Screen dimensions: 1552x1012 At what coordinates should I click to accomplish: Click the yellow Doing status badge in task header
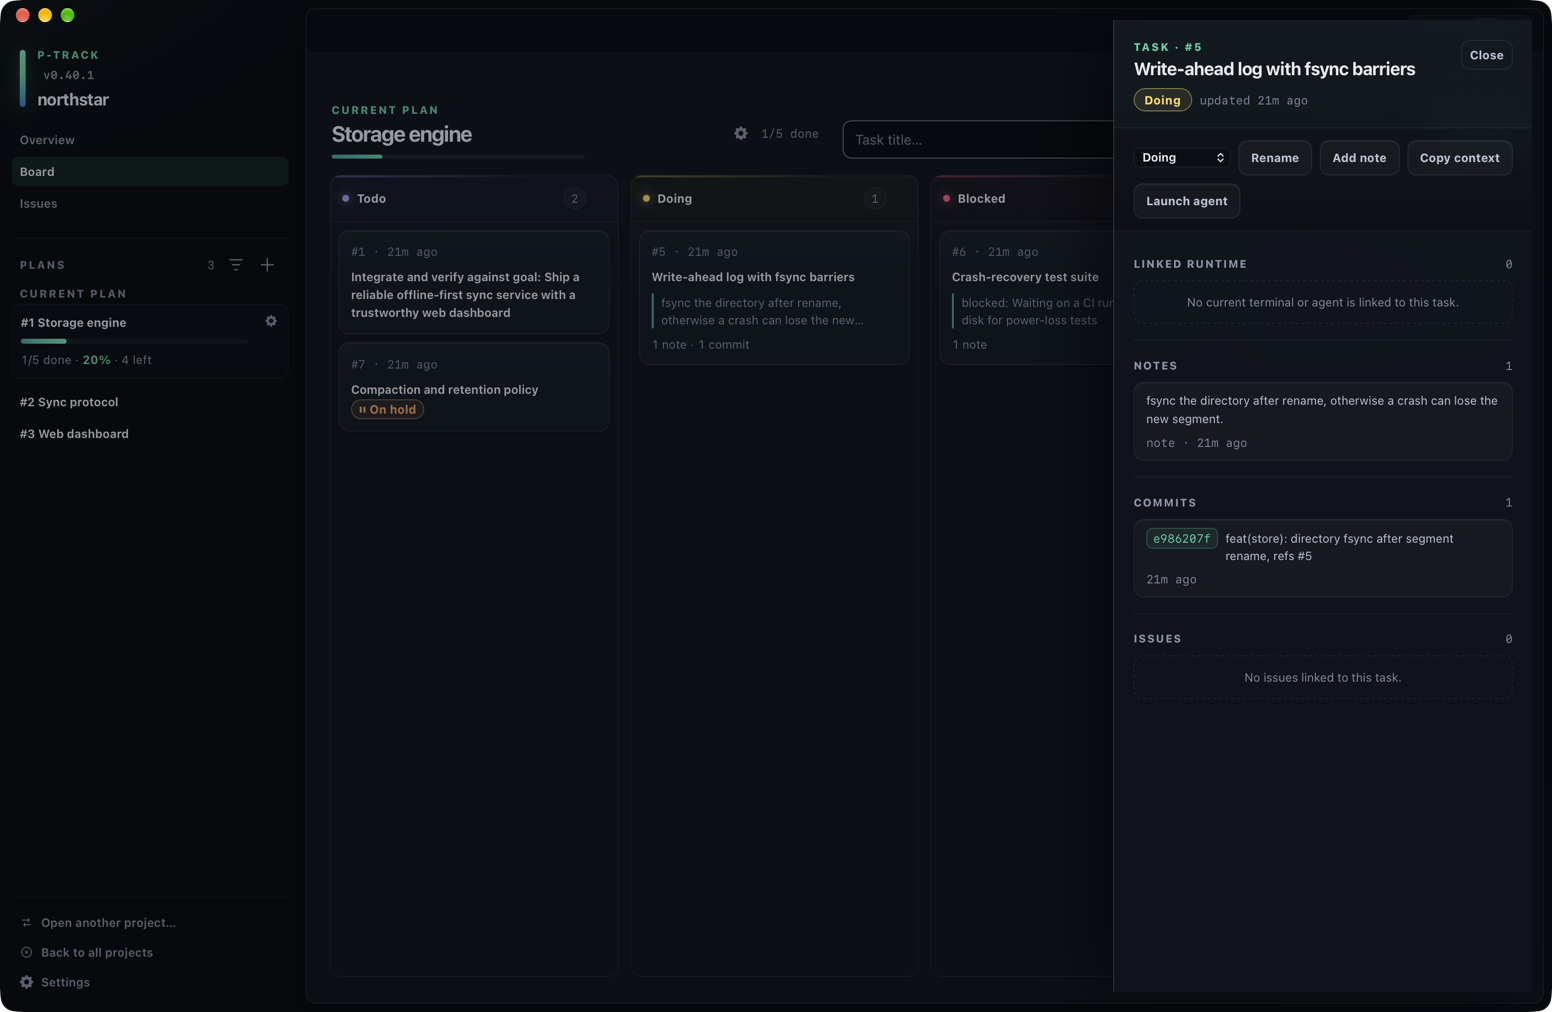click(x=1162, y=100)
